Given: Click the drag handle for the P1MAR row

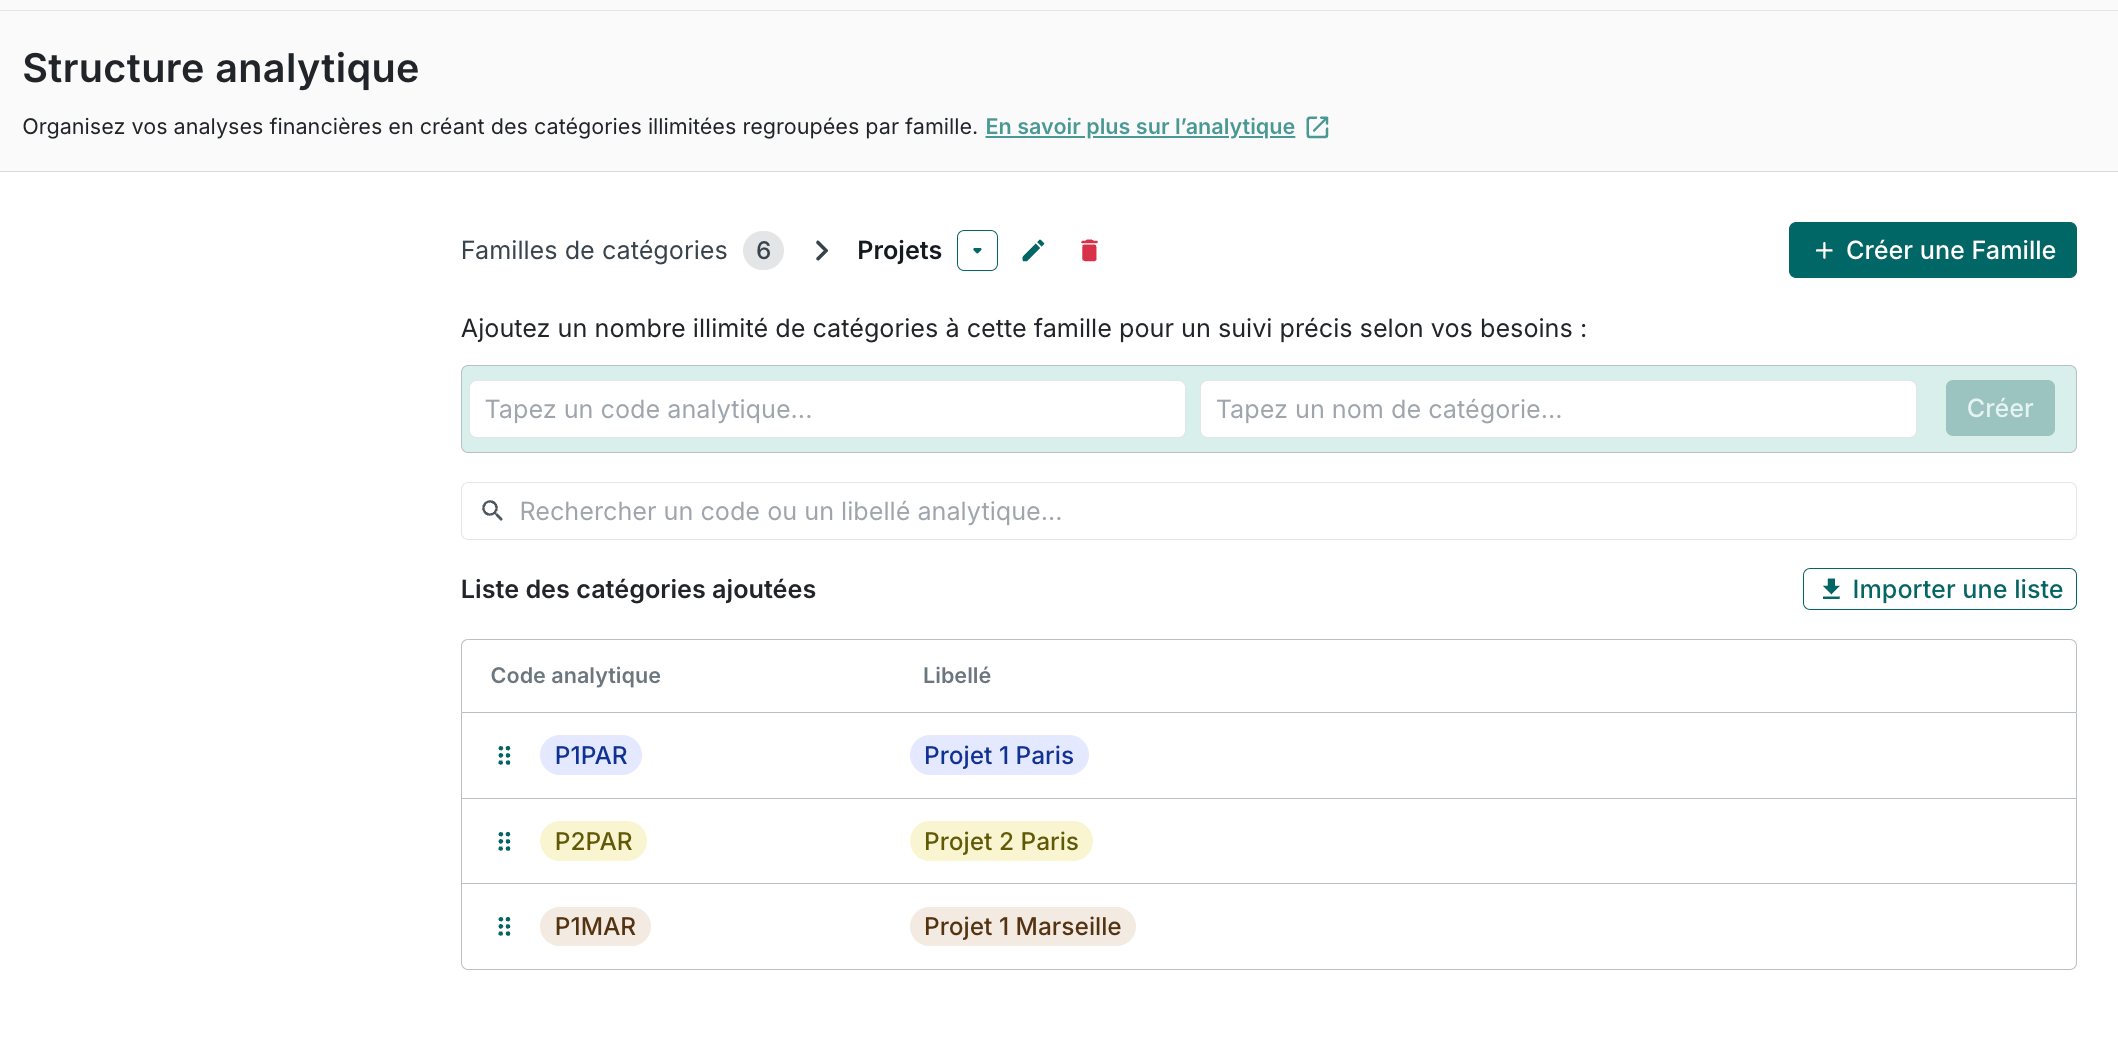Looking at the screenshot, I should pos(504,926).
